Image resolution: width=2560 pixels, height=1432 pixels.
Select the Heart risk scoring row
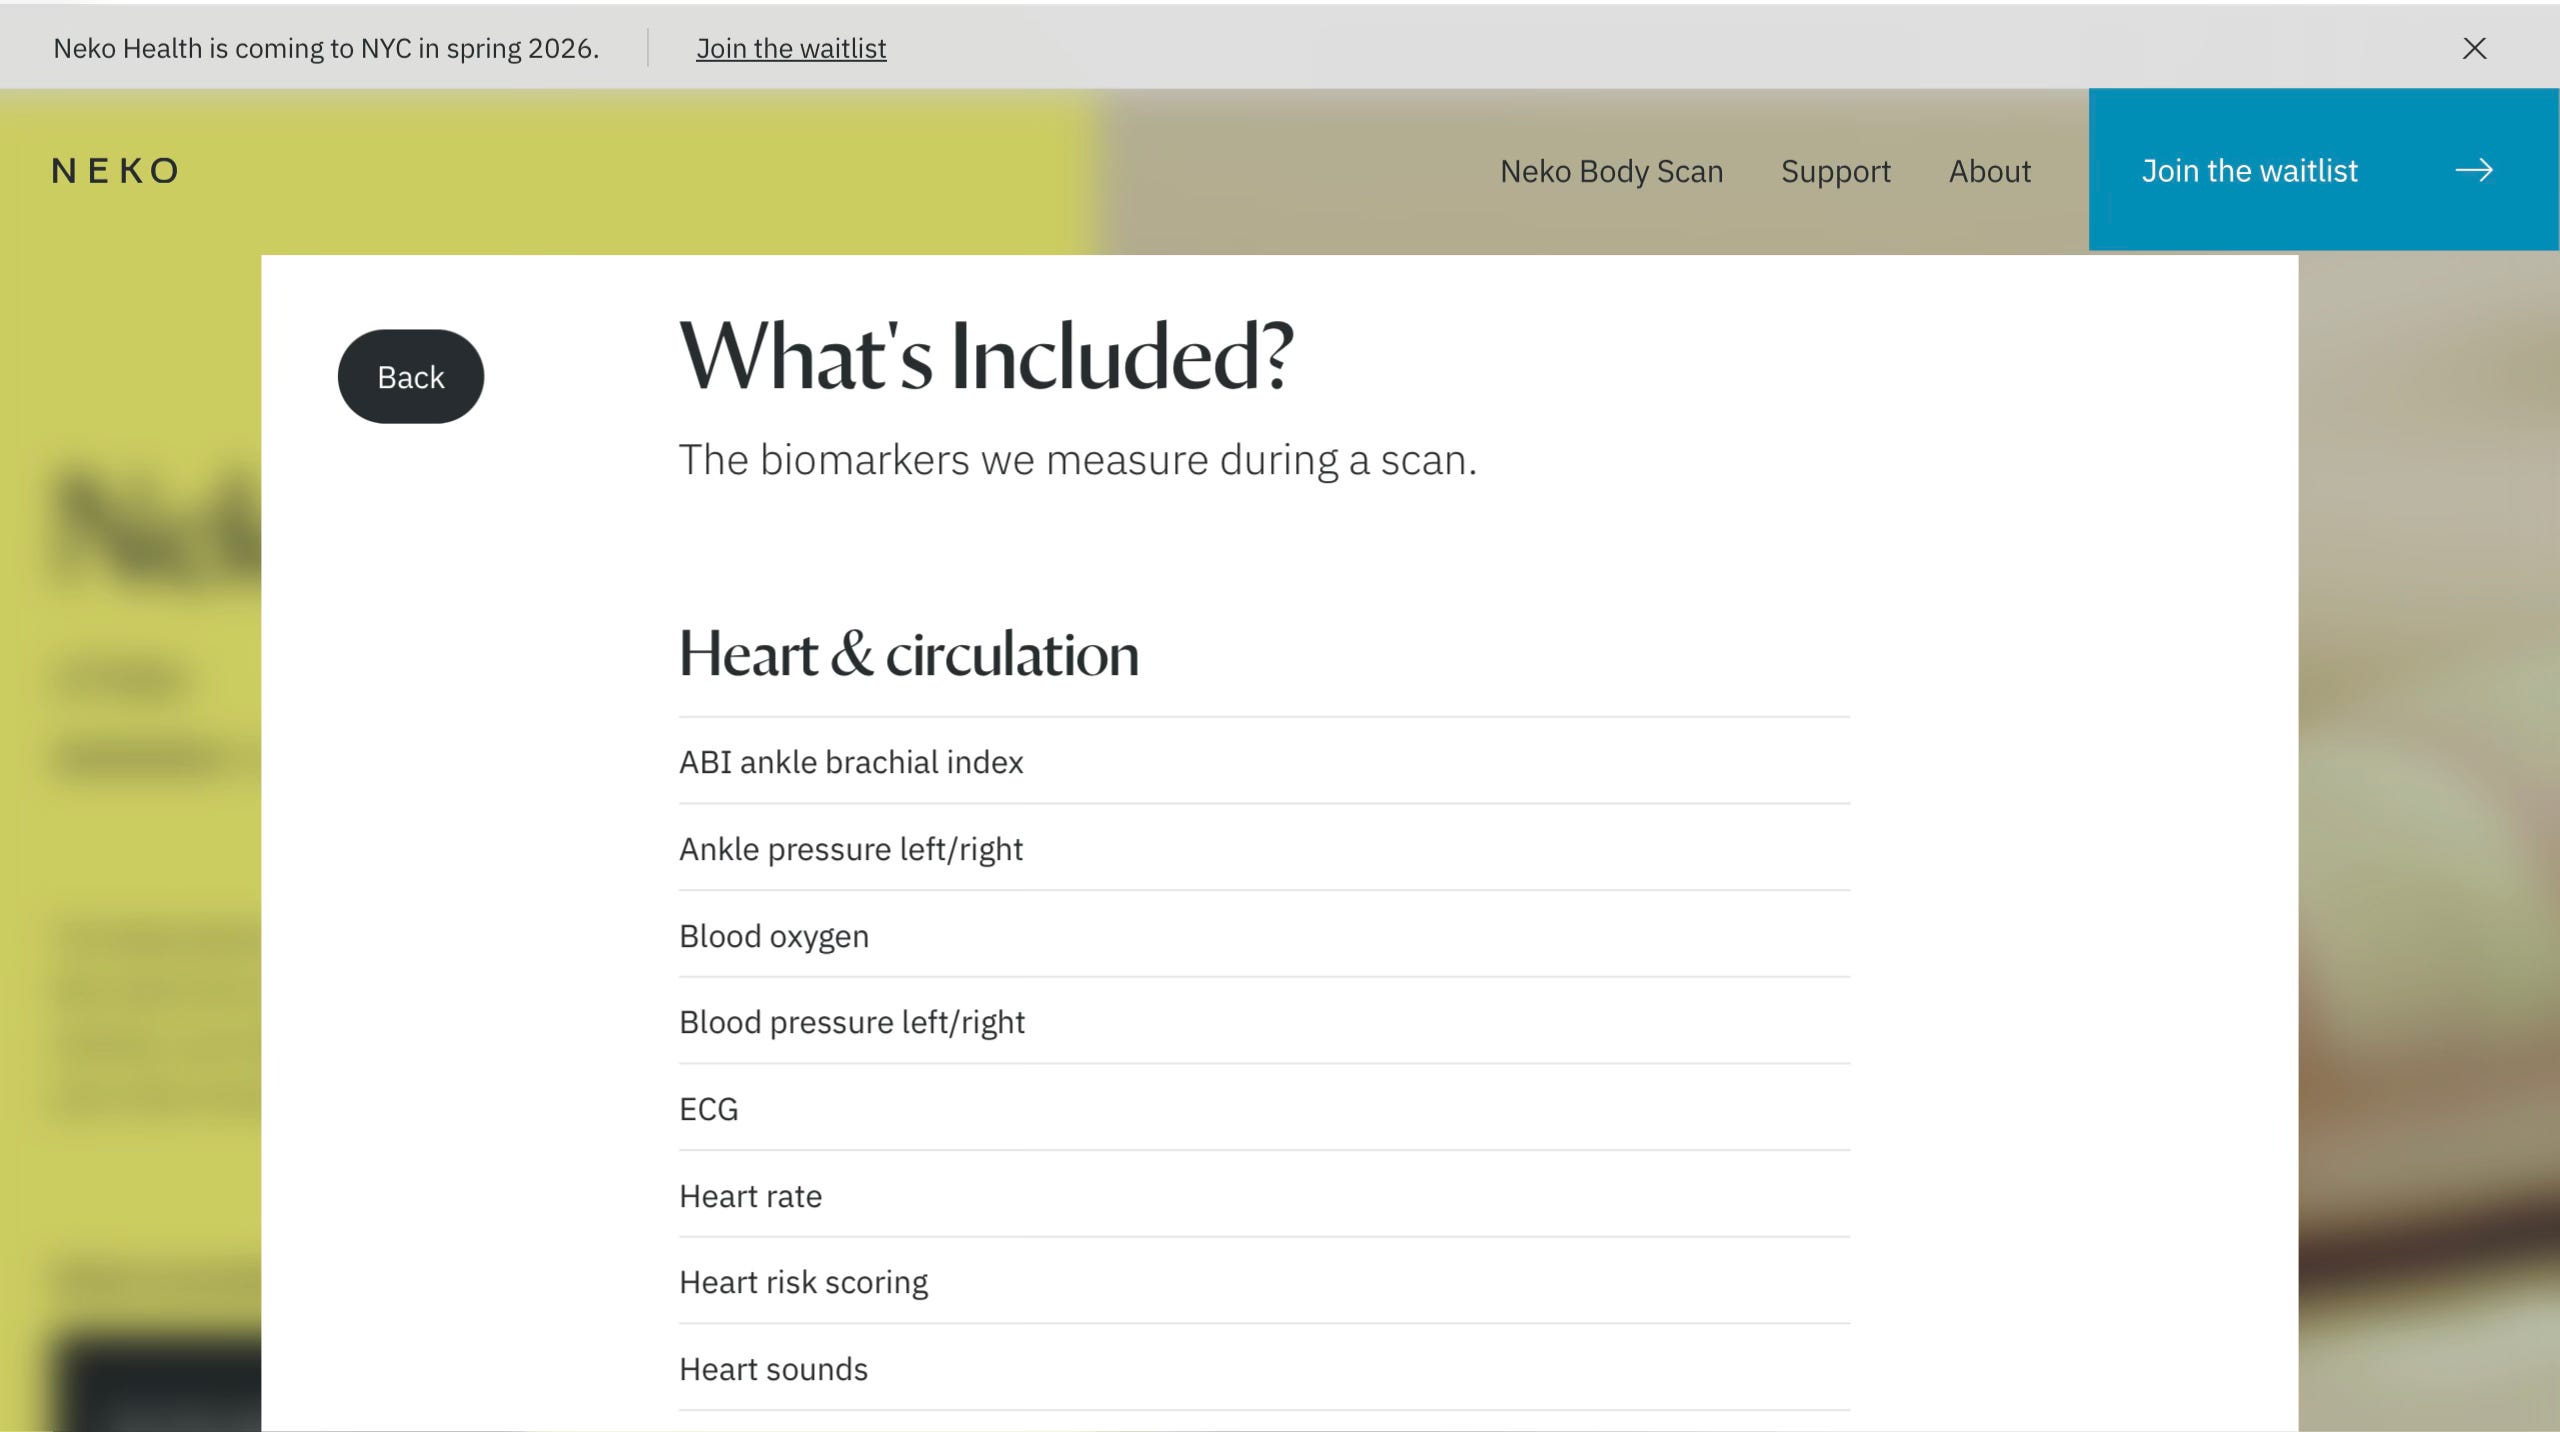tap(1264, 1282)
